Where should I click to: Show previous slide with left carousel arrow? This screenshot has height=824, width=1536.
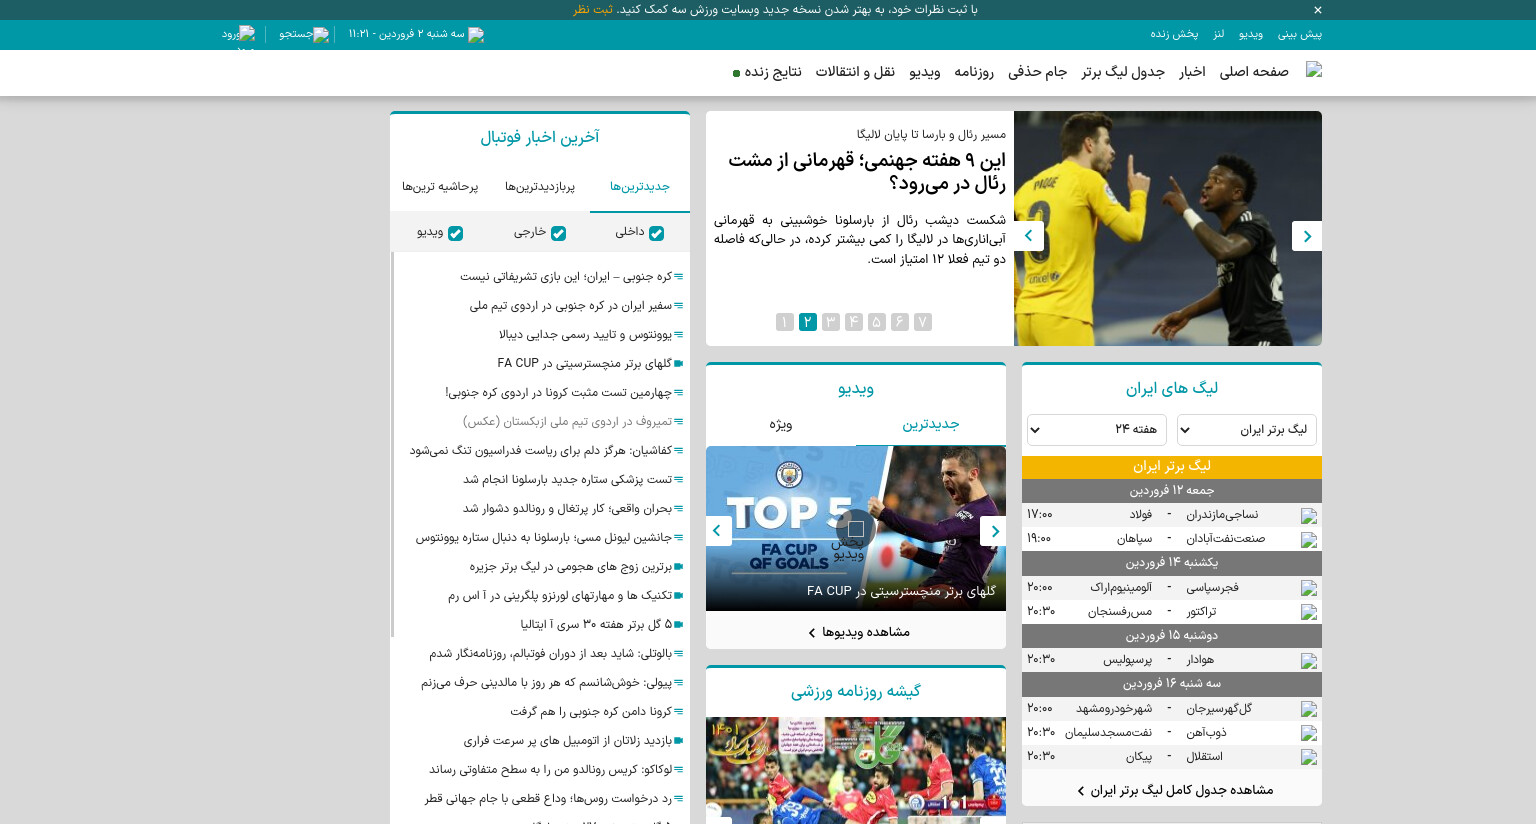coord(1029,236)
